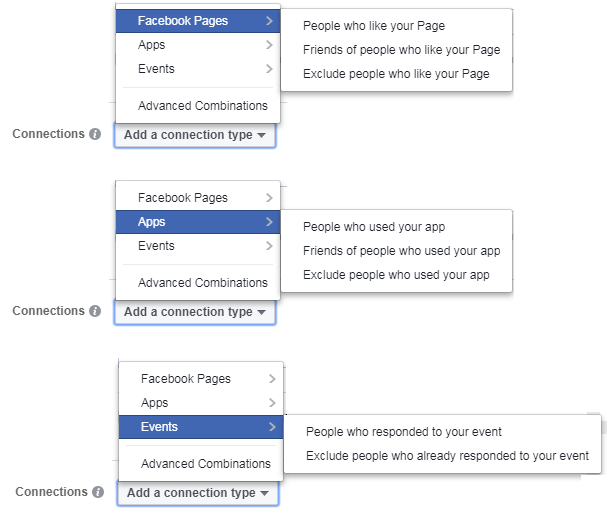The image size is (610, 529).
Task: Open Advanced Combinations in top menu
Action: pos(203,106)
